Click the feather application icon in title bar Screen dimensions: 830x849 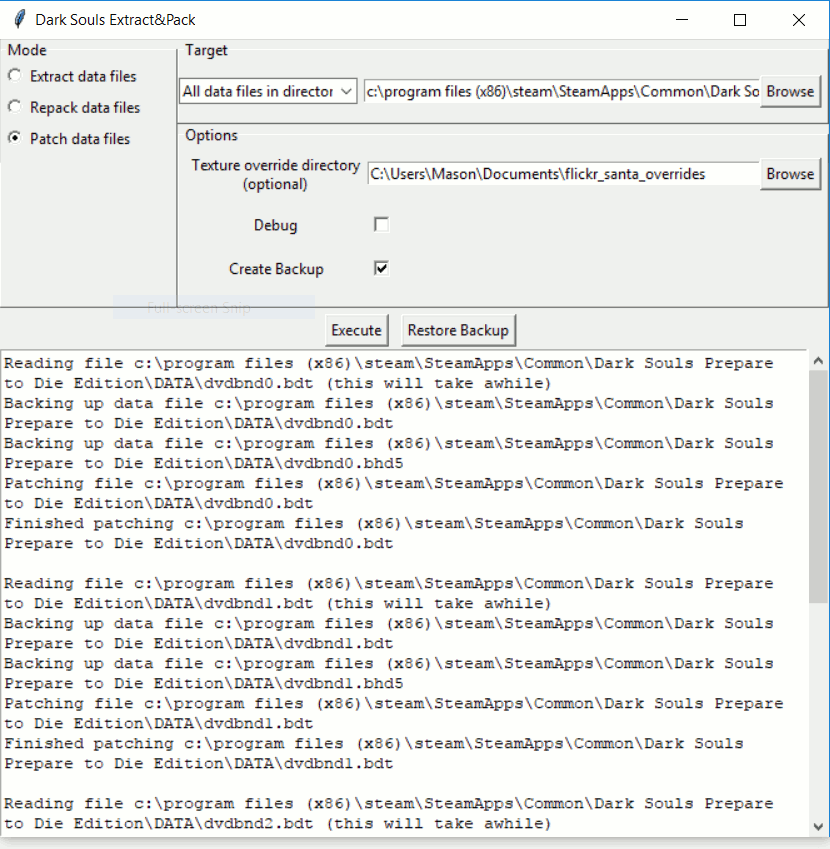19,19
